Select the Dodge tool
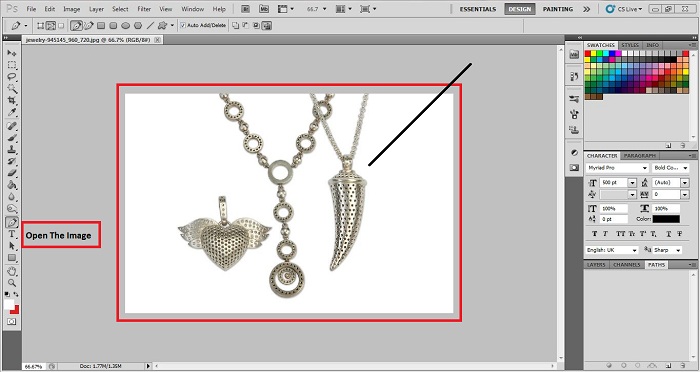The height and width of the screenshot is (372, 700). point(12,208)
